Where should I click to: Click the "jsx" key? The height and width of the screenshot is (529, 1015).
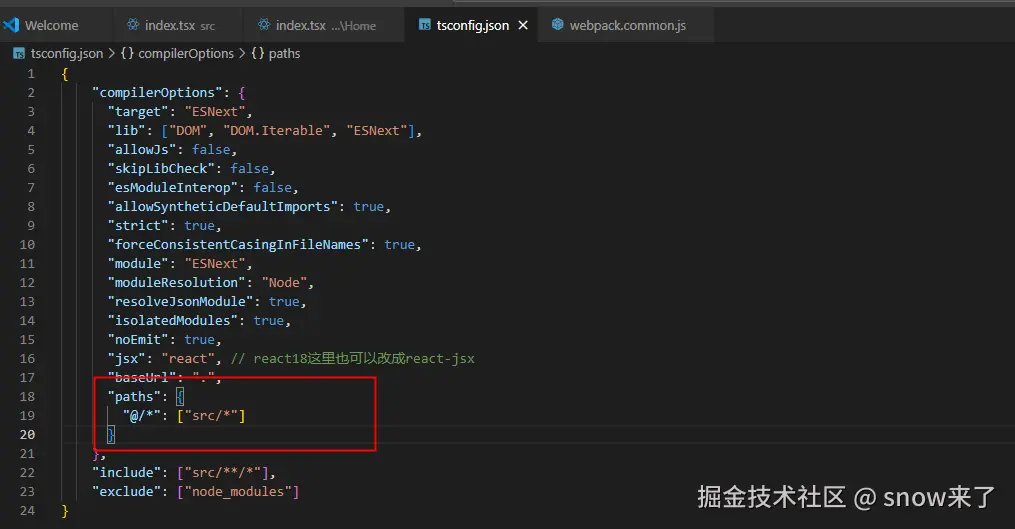127,358
